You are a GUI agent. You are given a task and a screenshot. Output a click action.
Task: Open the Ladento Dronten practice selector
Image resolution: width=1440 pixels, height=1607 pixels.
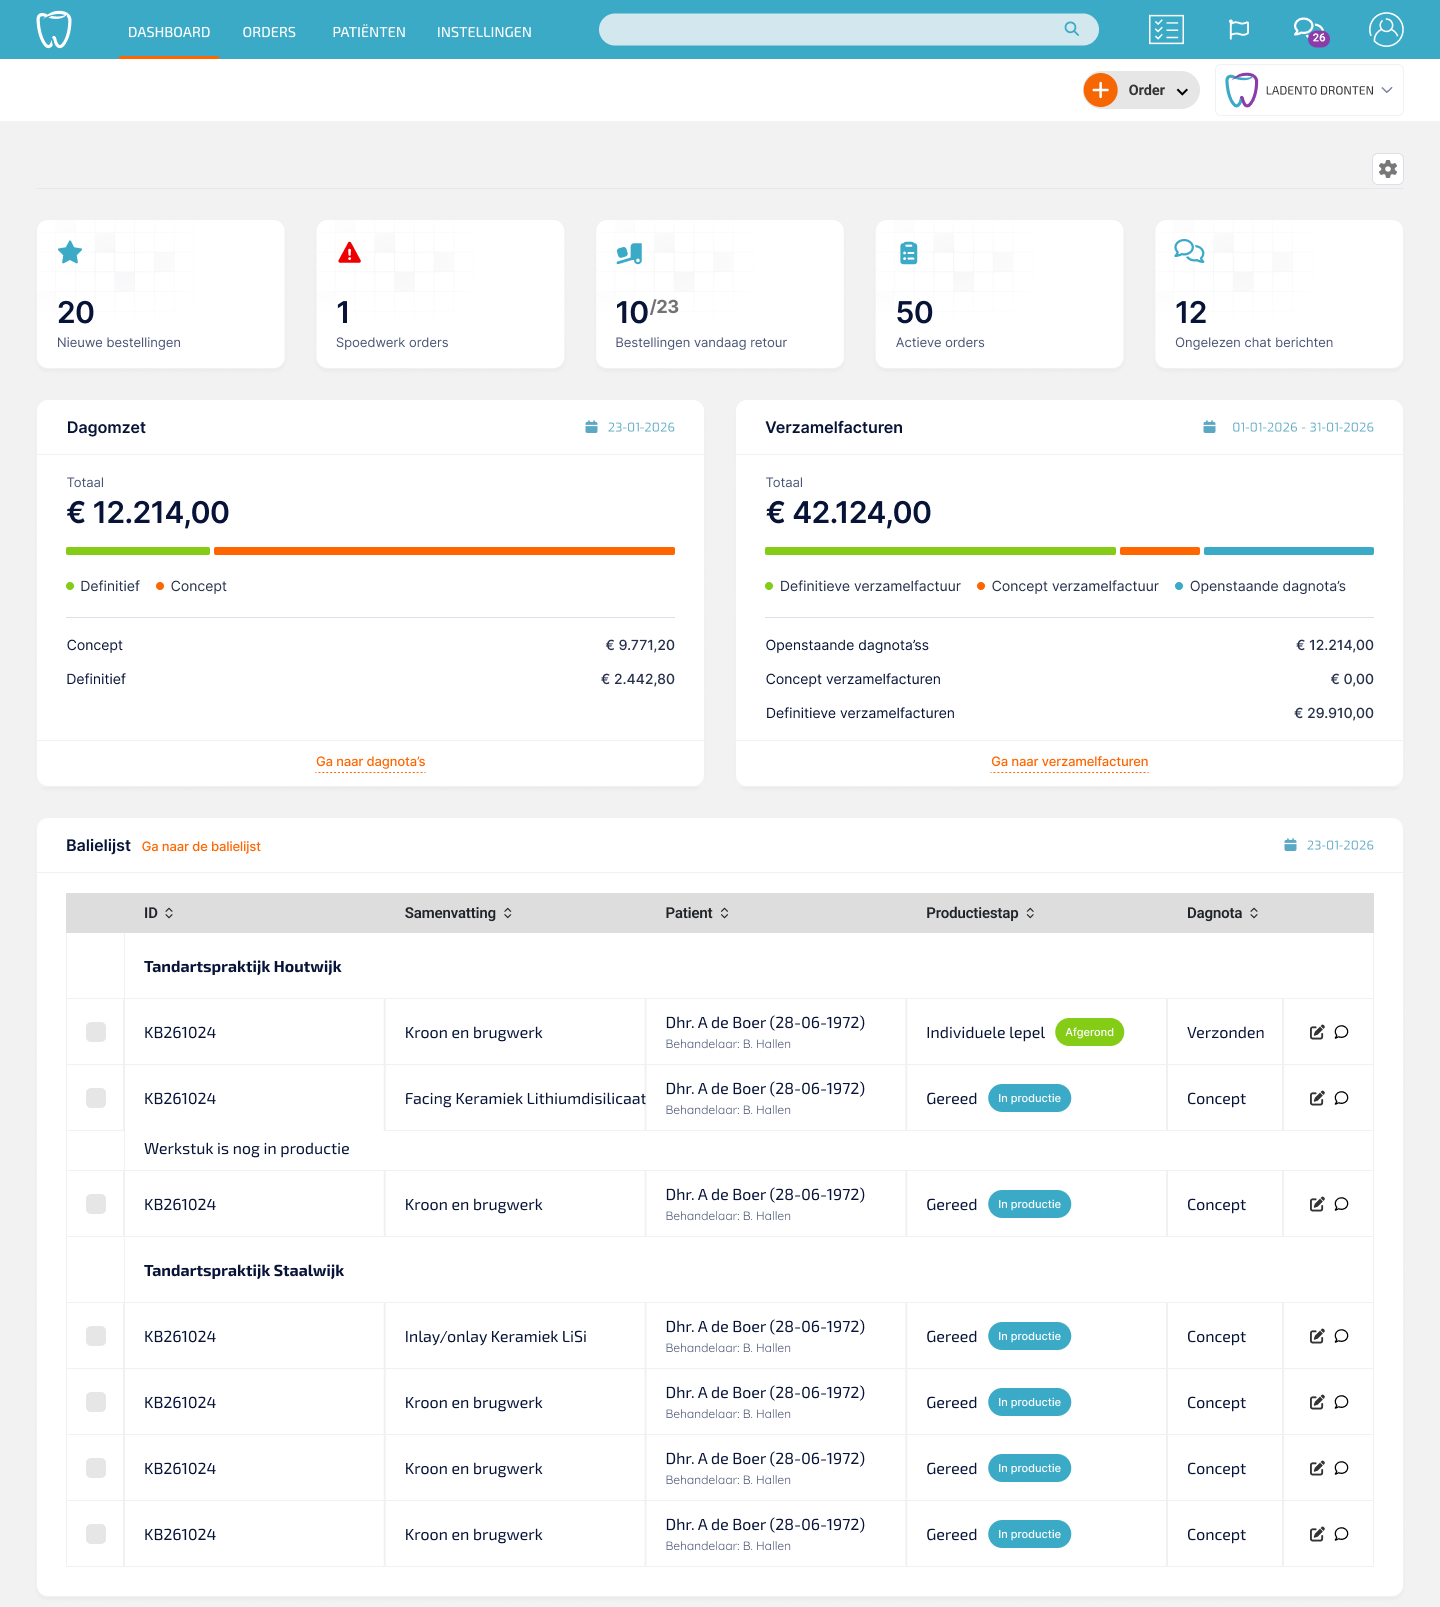(x=1309, y=90)
